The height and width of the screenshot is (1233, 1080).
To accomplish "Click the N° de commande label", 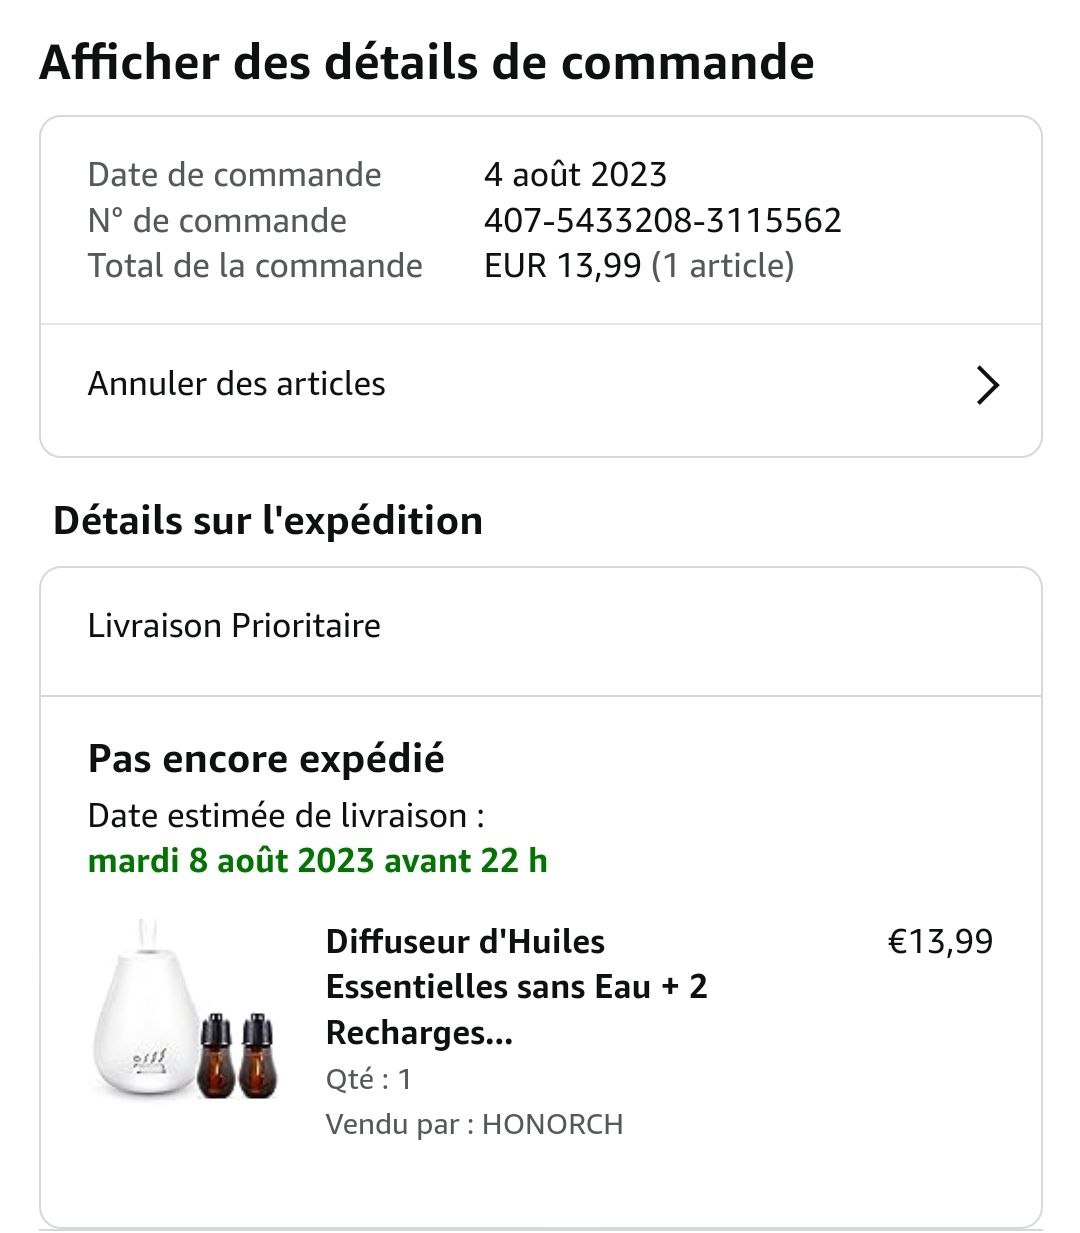I will tap(218, 220).
